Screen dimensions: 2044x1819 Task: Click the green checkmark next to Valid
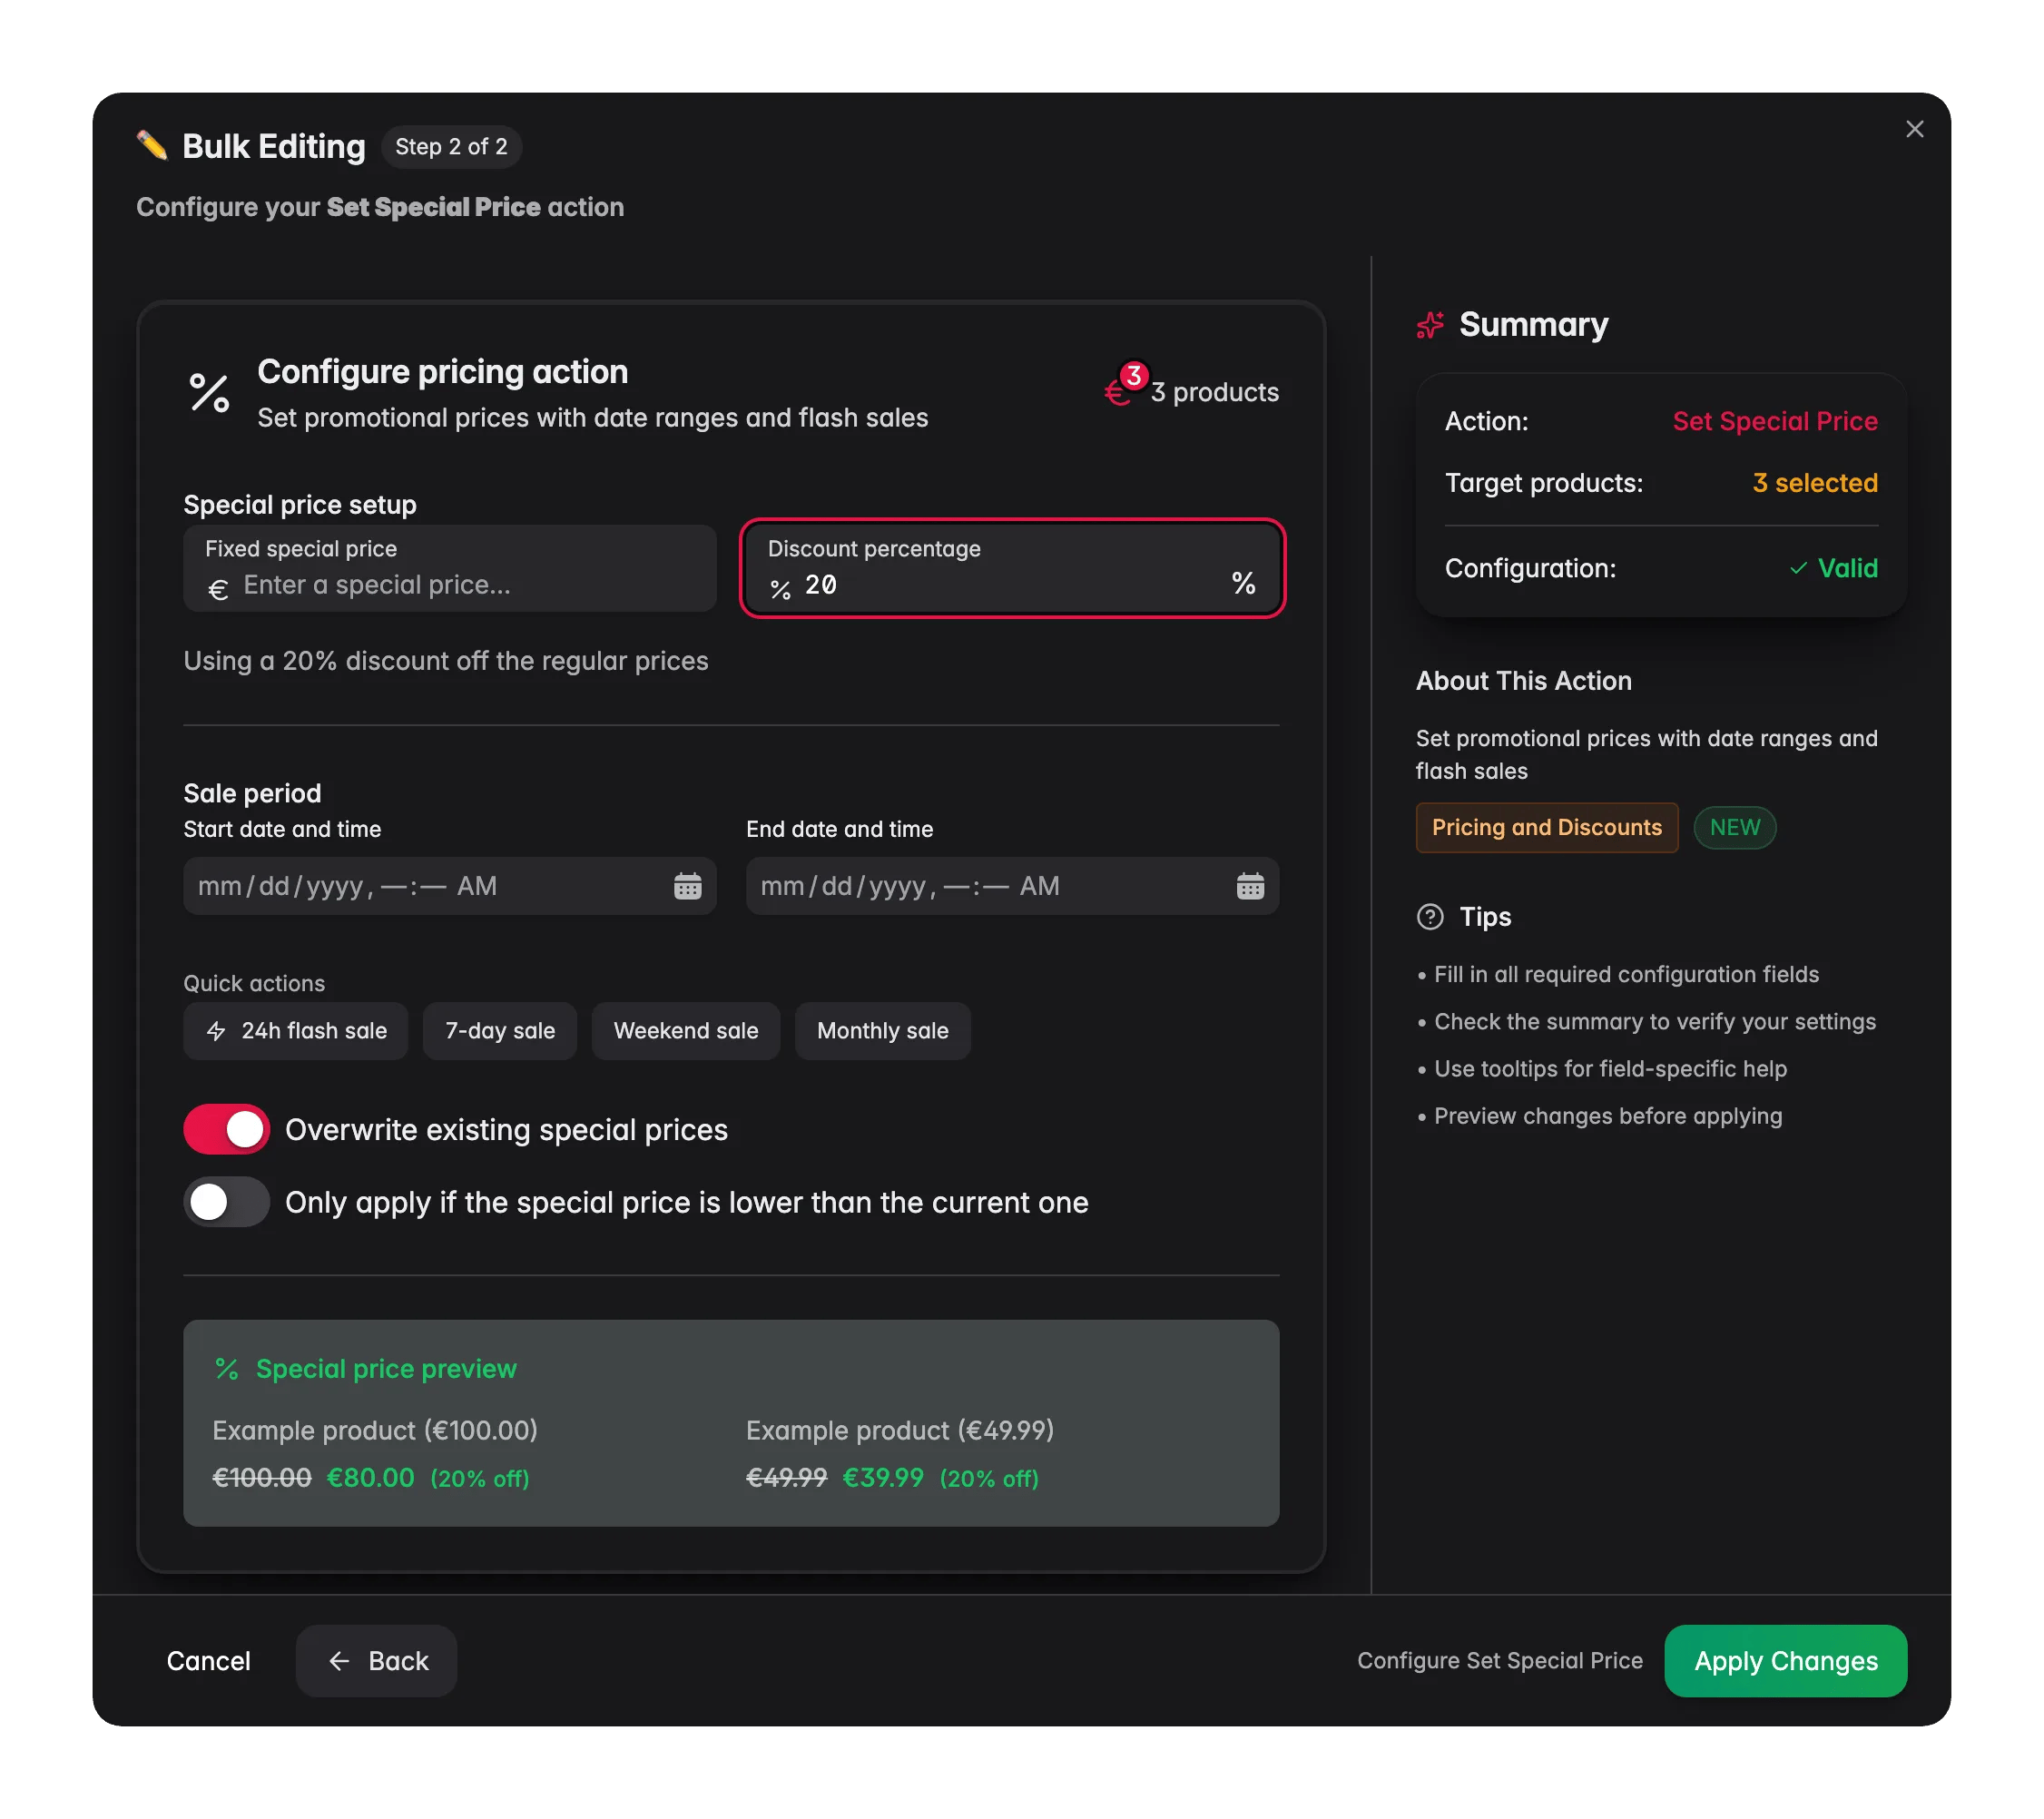[1798, 568]
